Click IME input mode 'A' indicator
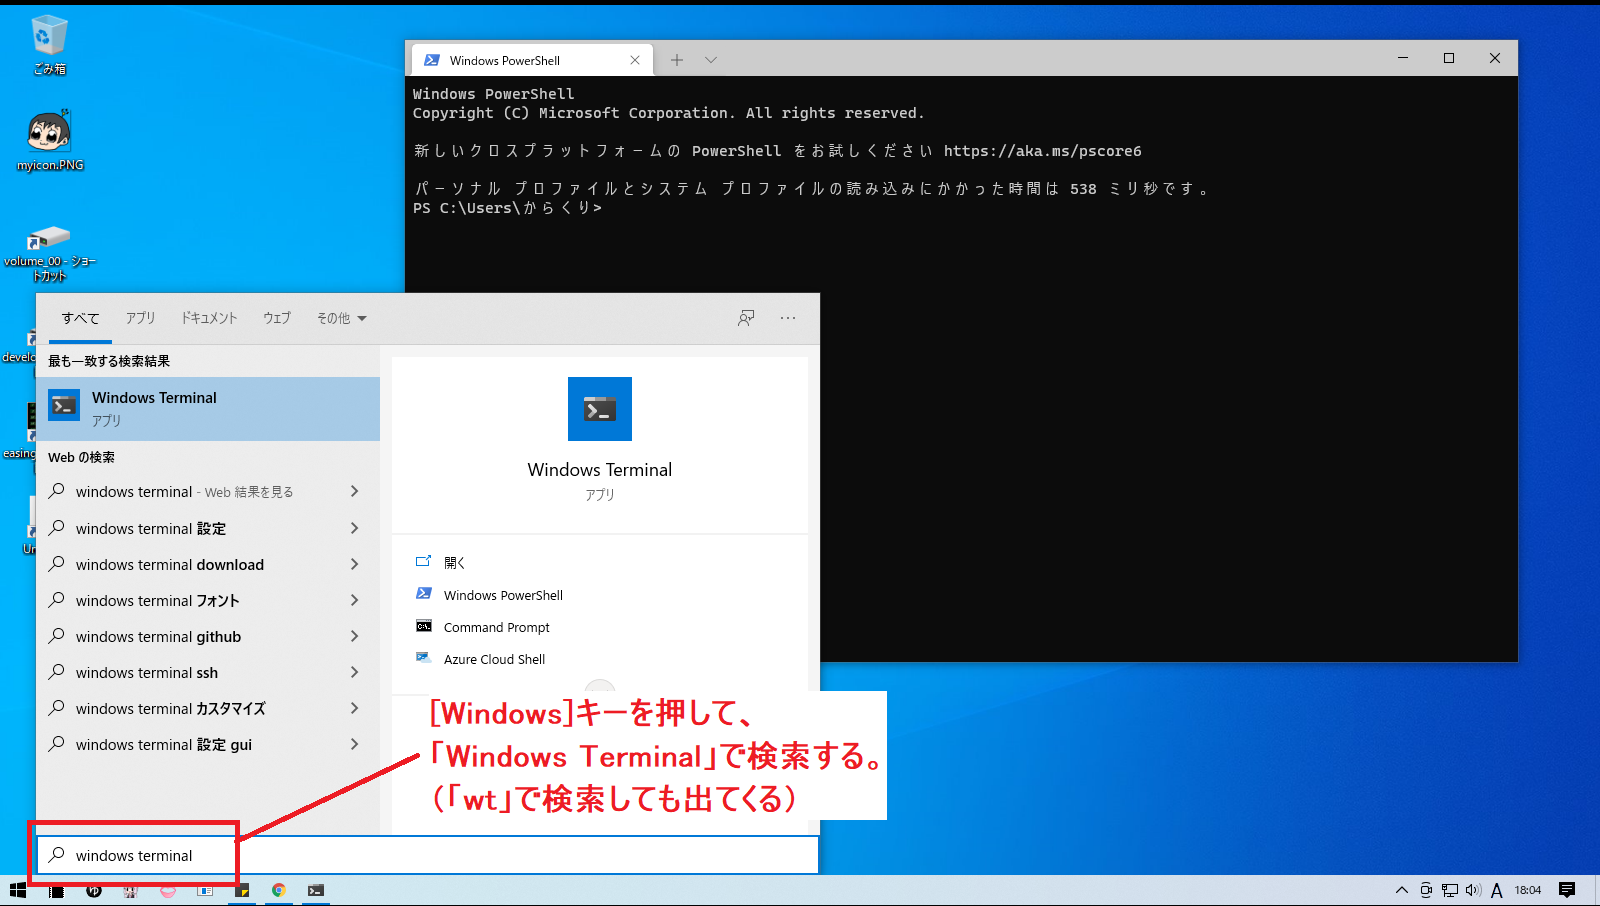 pyautogui.click(x=1497, y=890)
